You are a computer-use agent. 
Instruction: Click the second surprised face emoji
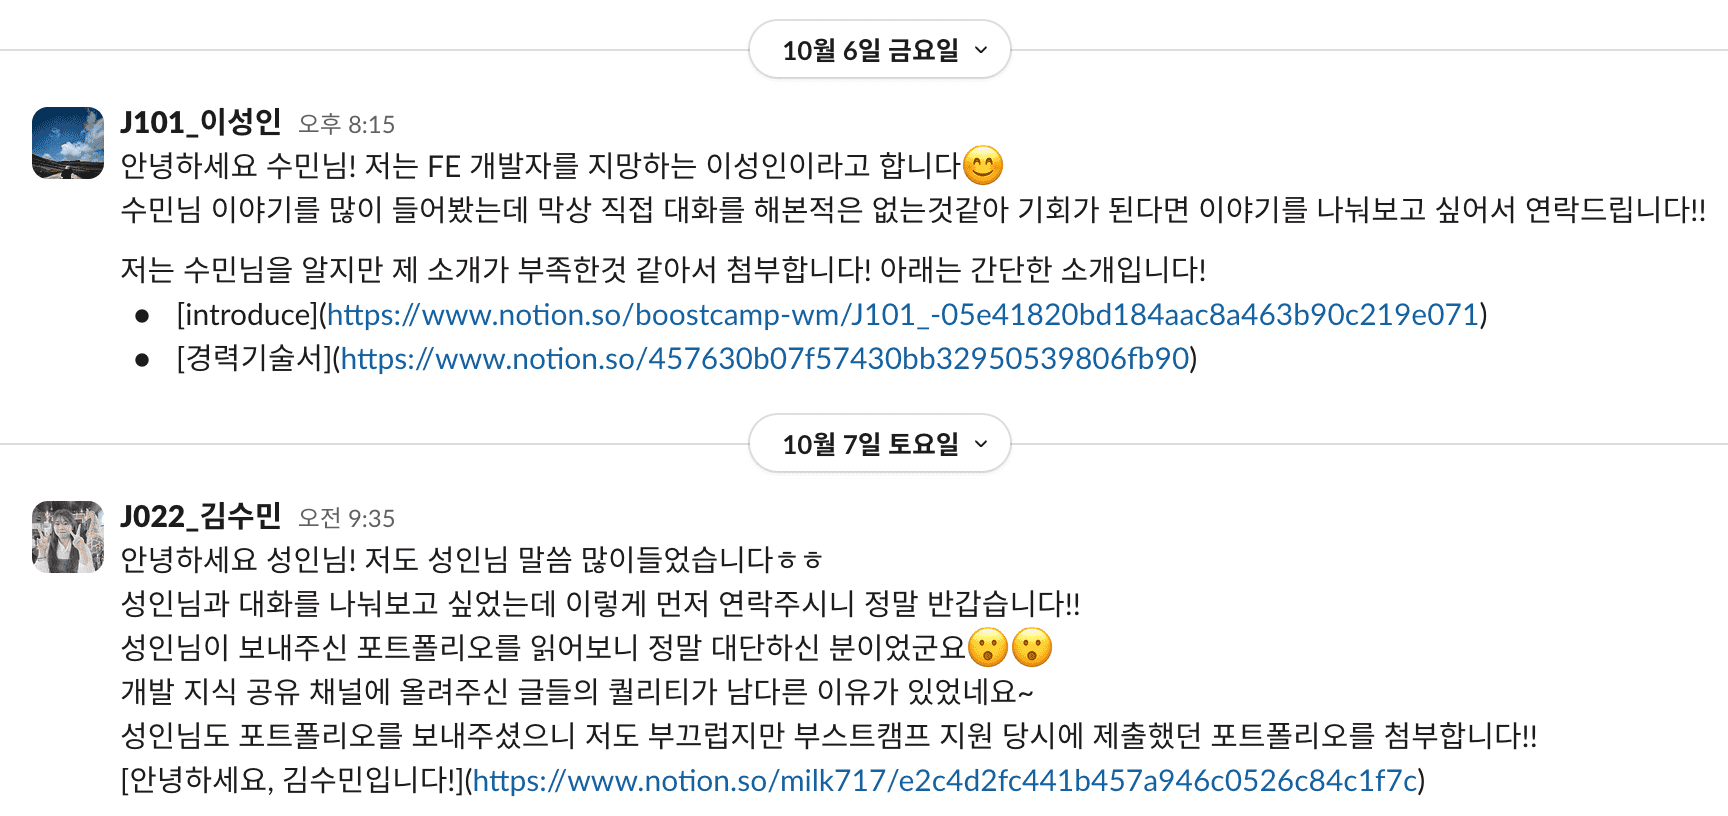pyautogui.click(x=1032, y=648)
